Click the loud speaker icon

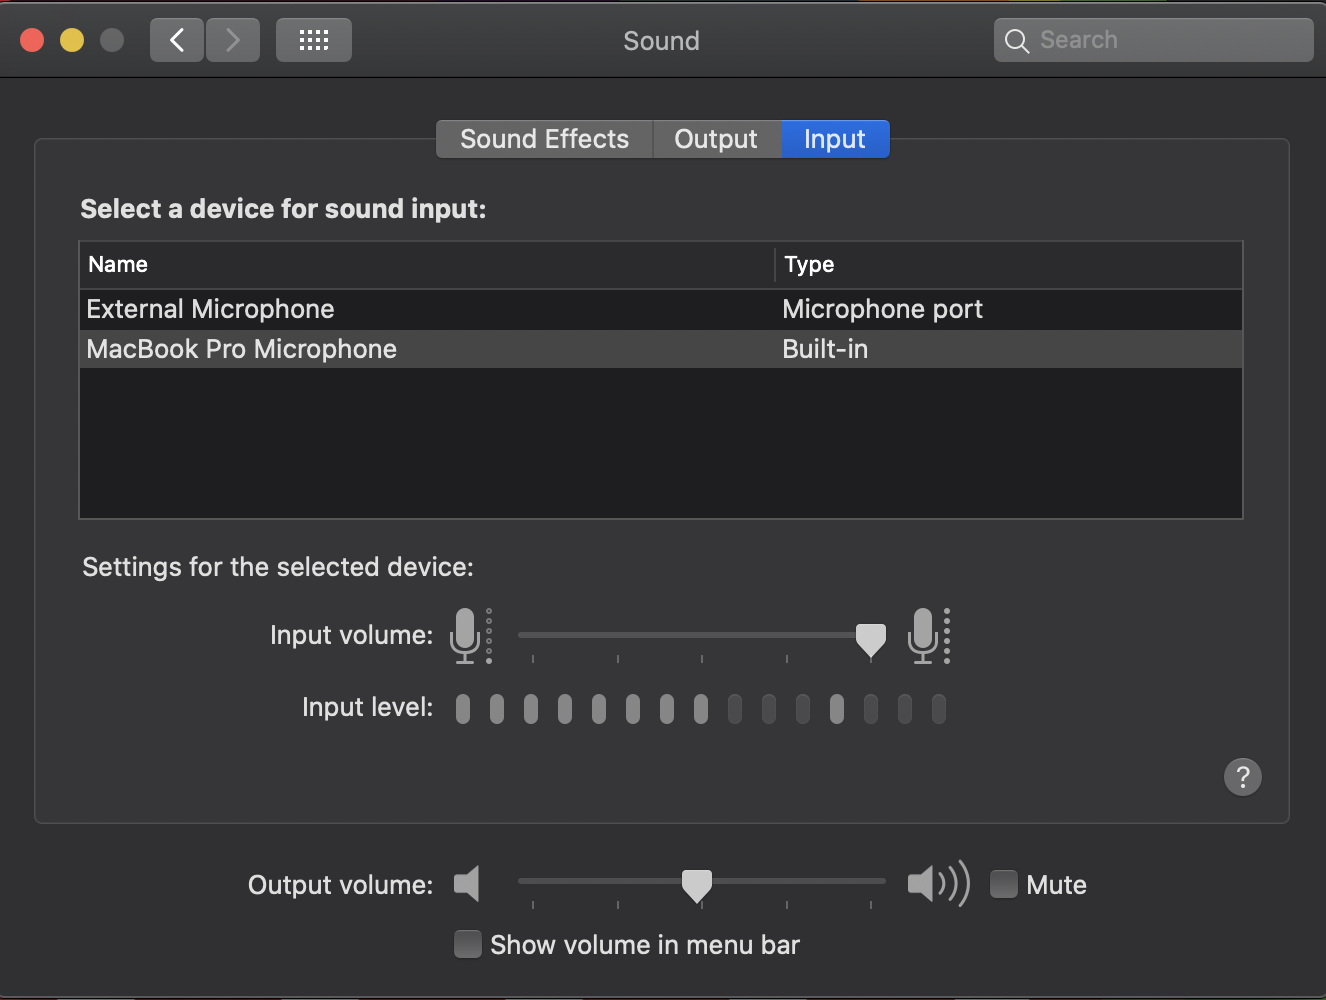tap(937, 884)
